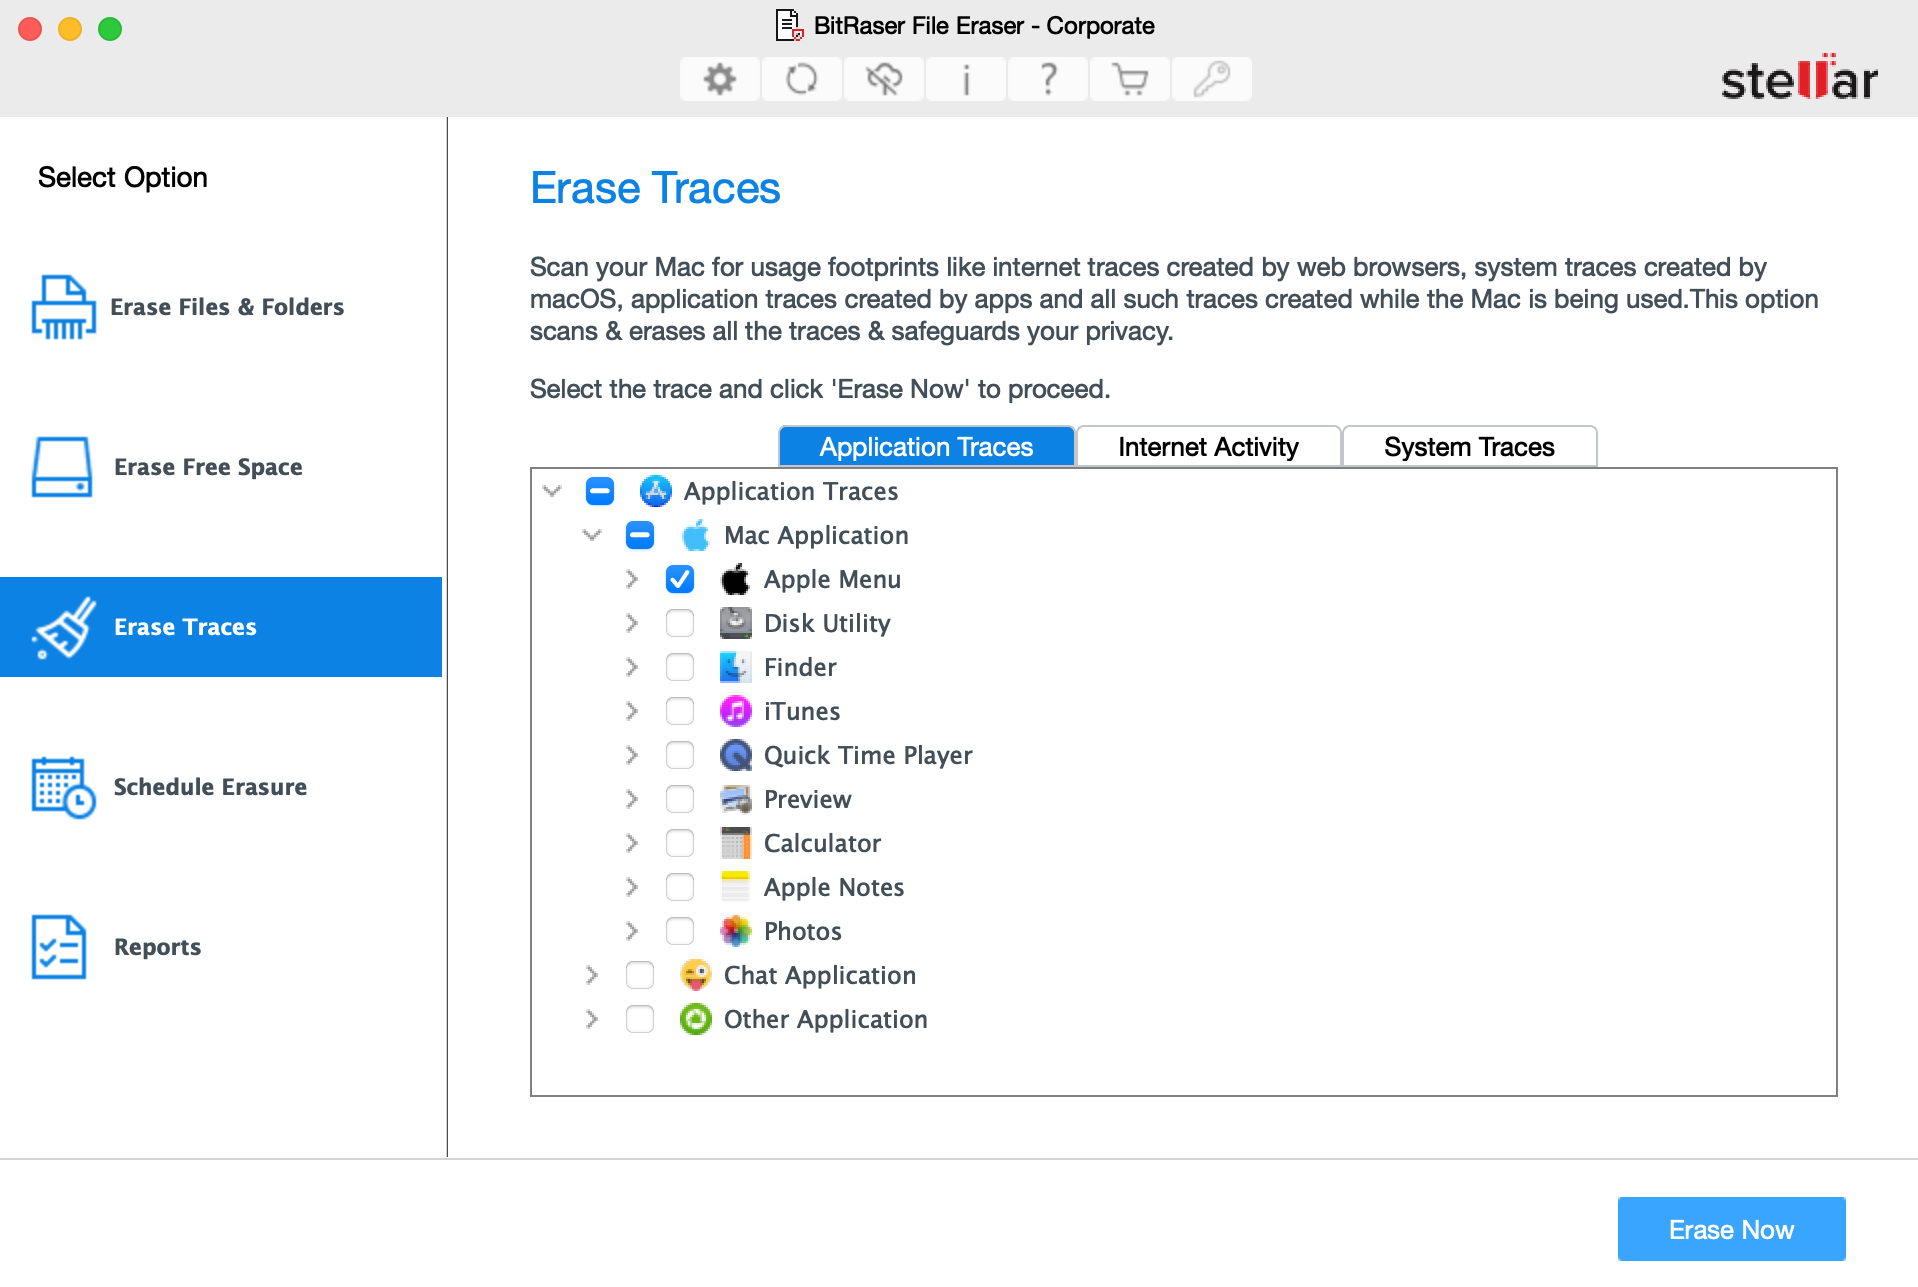Click the Other Application green icon
This screenshot has height=1287, width=1918.
point(695,1019)
